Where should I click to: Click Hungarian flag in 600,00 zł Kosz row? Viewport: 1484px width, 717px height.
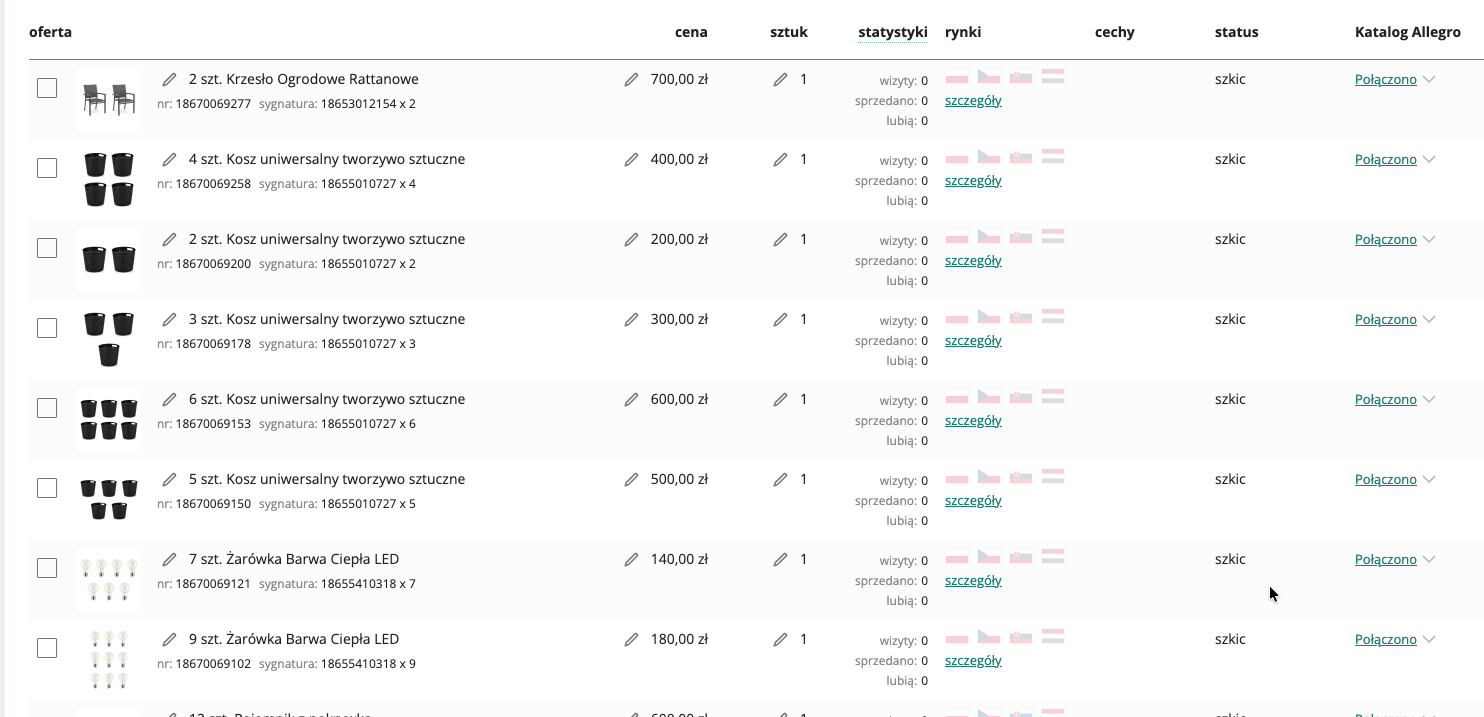pos(1052,397)
